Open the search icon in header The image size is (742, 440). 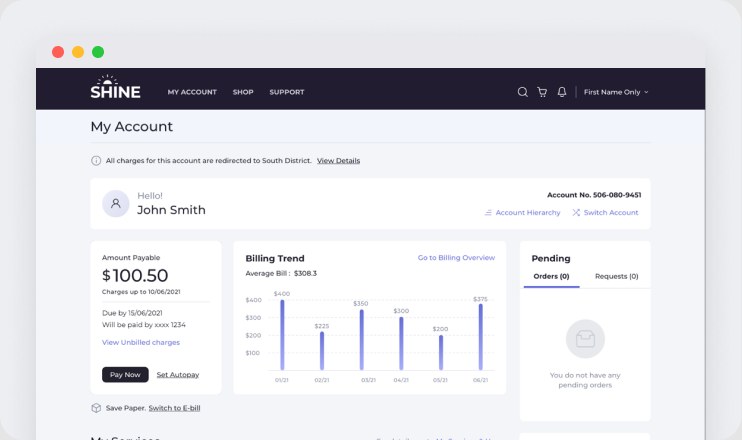522,92
